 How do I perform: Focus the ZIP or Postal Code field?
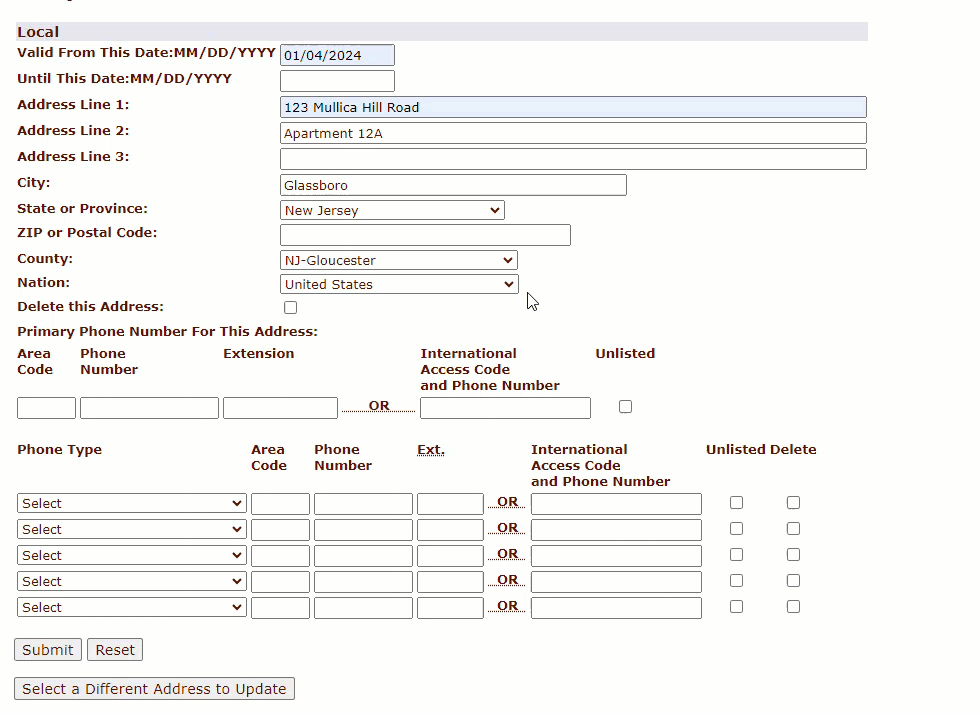[425, 235]
